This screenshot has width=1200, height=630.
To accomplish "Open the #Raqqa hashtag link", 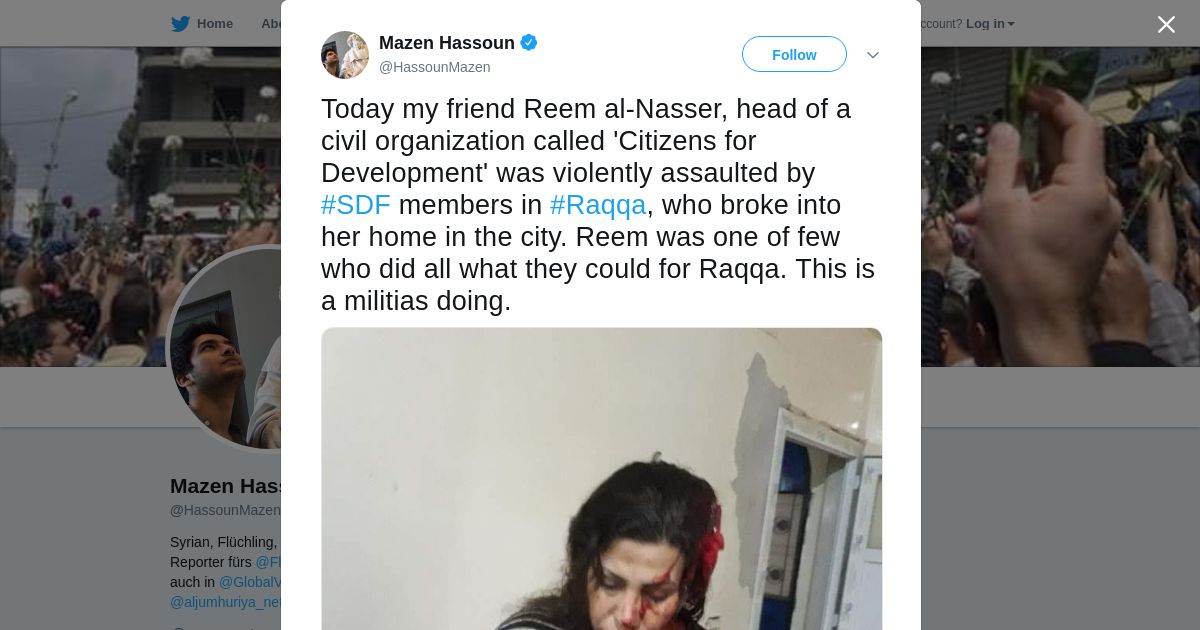I will click(598, 205).
